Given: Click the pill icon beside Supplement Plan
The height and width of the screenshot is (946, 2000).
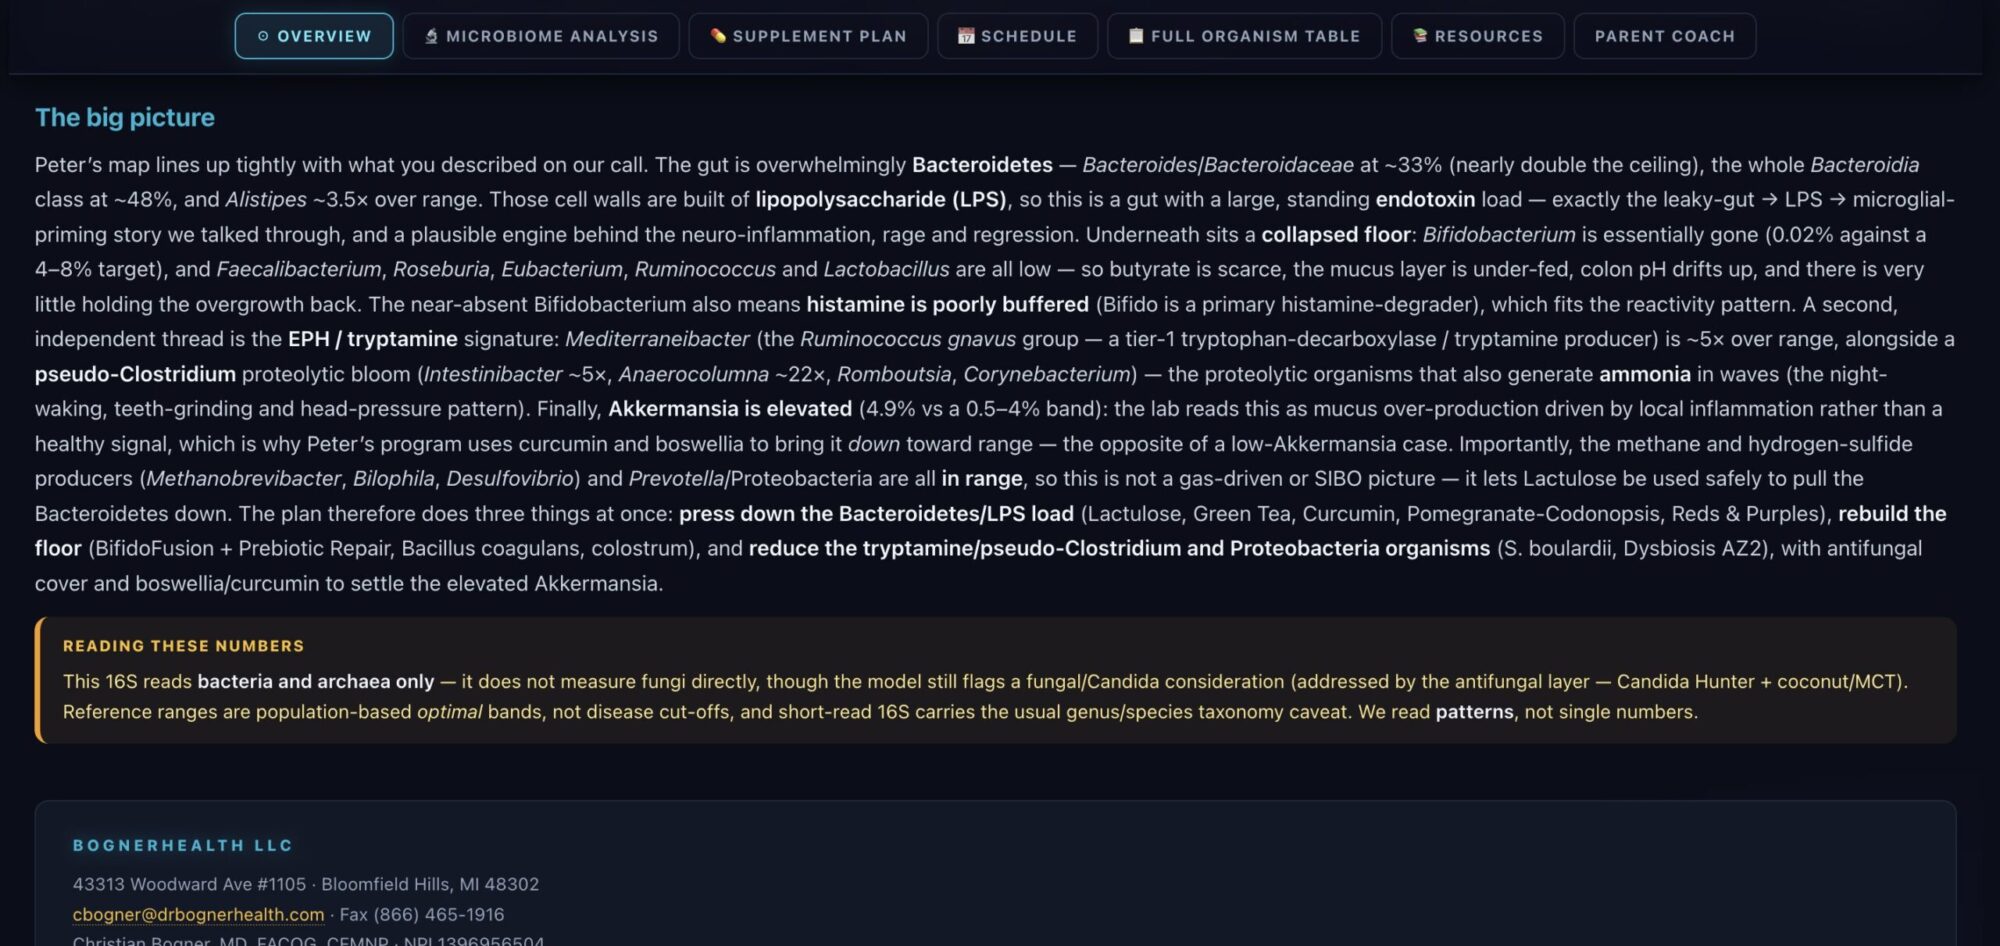Looking at the screenshot, I should coord(718,36).
